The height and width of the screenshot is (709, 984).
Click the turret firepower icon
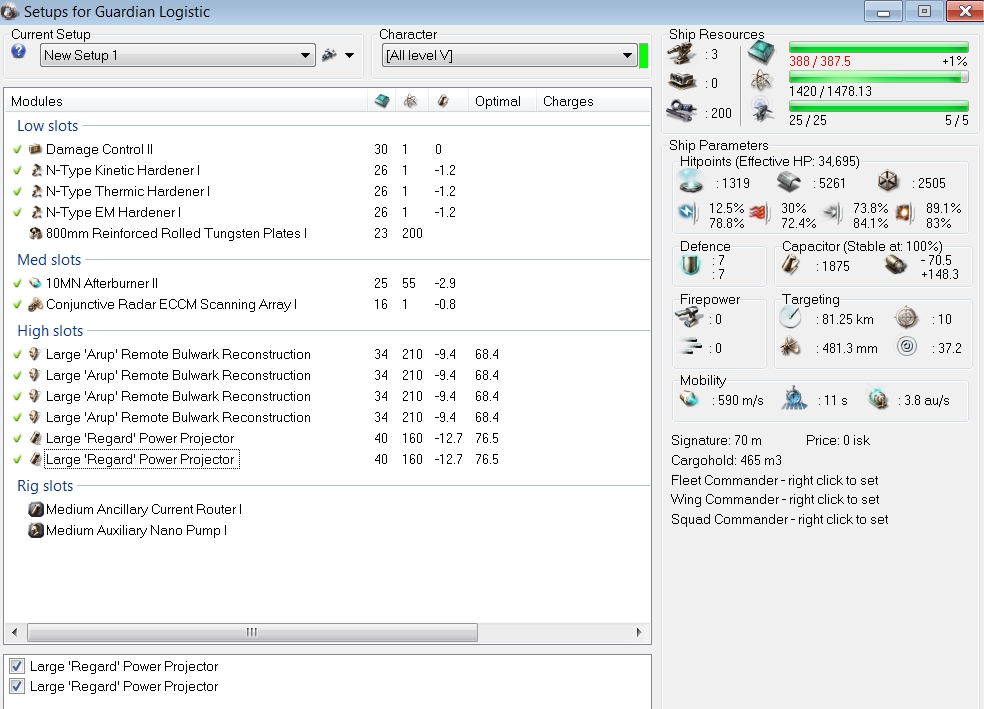[690, 317]
